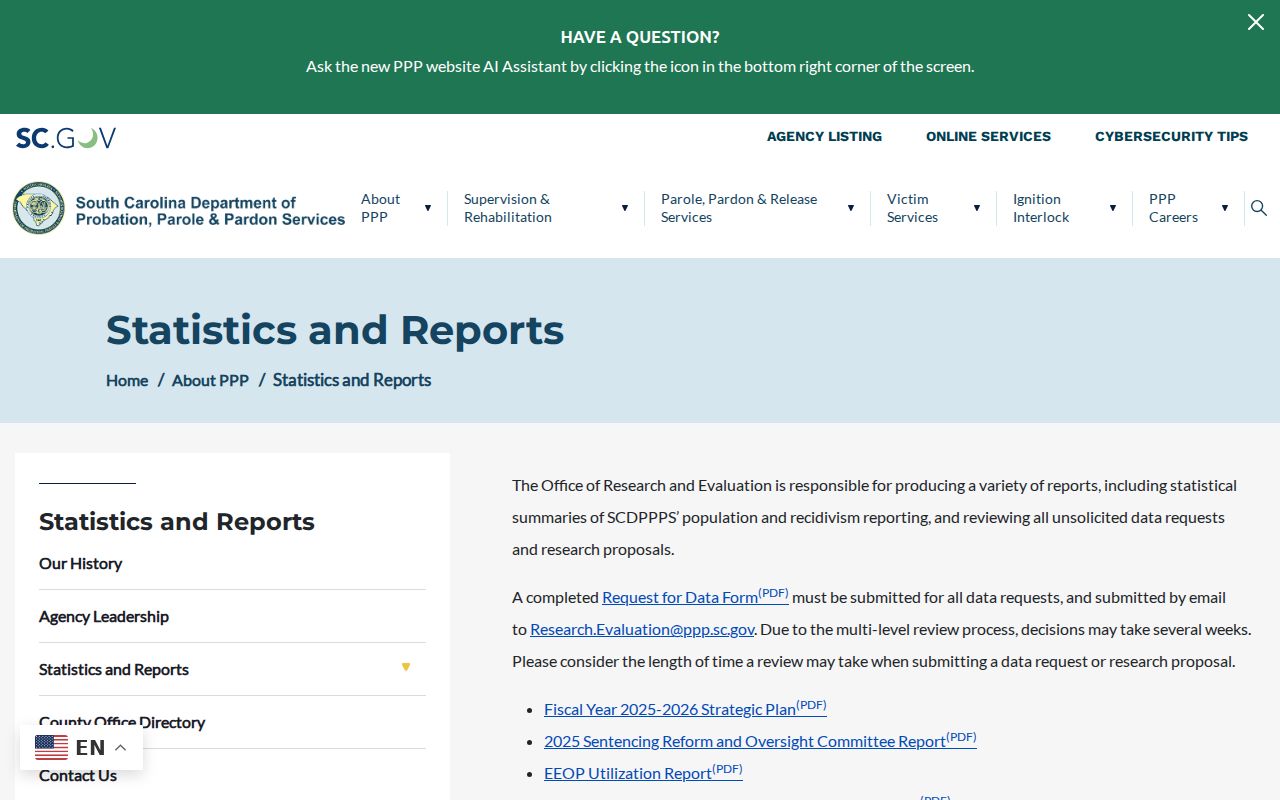This screenshot has height=800, width=1280.
Task: Open Parole, Pardon & Release Services menu
Action: pyautogui.click(x=739, y=208)
